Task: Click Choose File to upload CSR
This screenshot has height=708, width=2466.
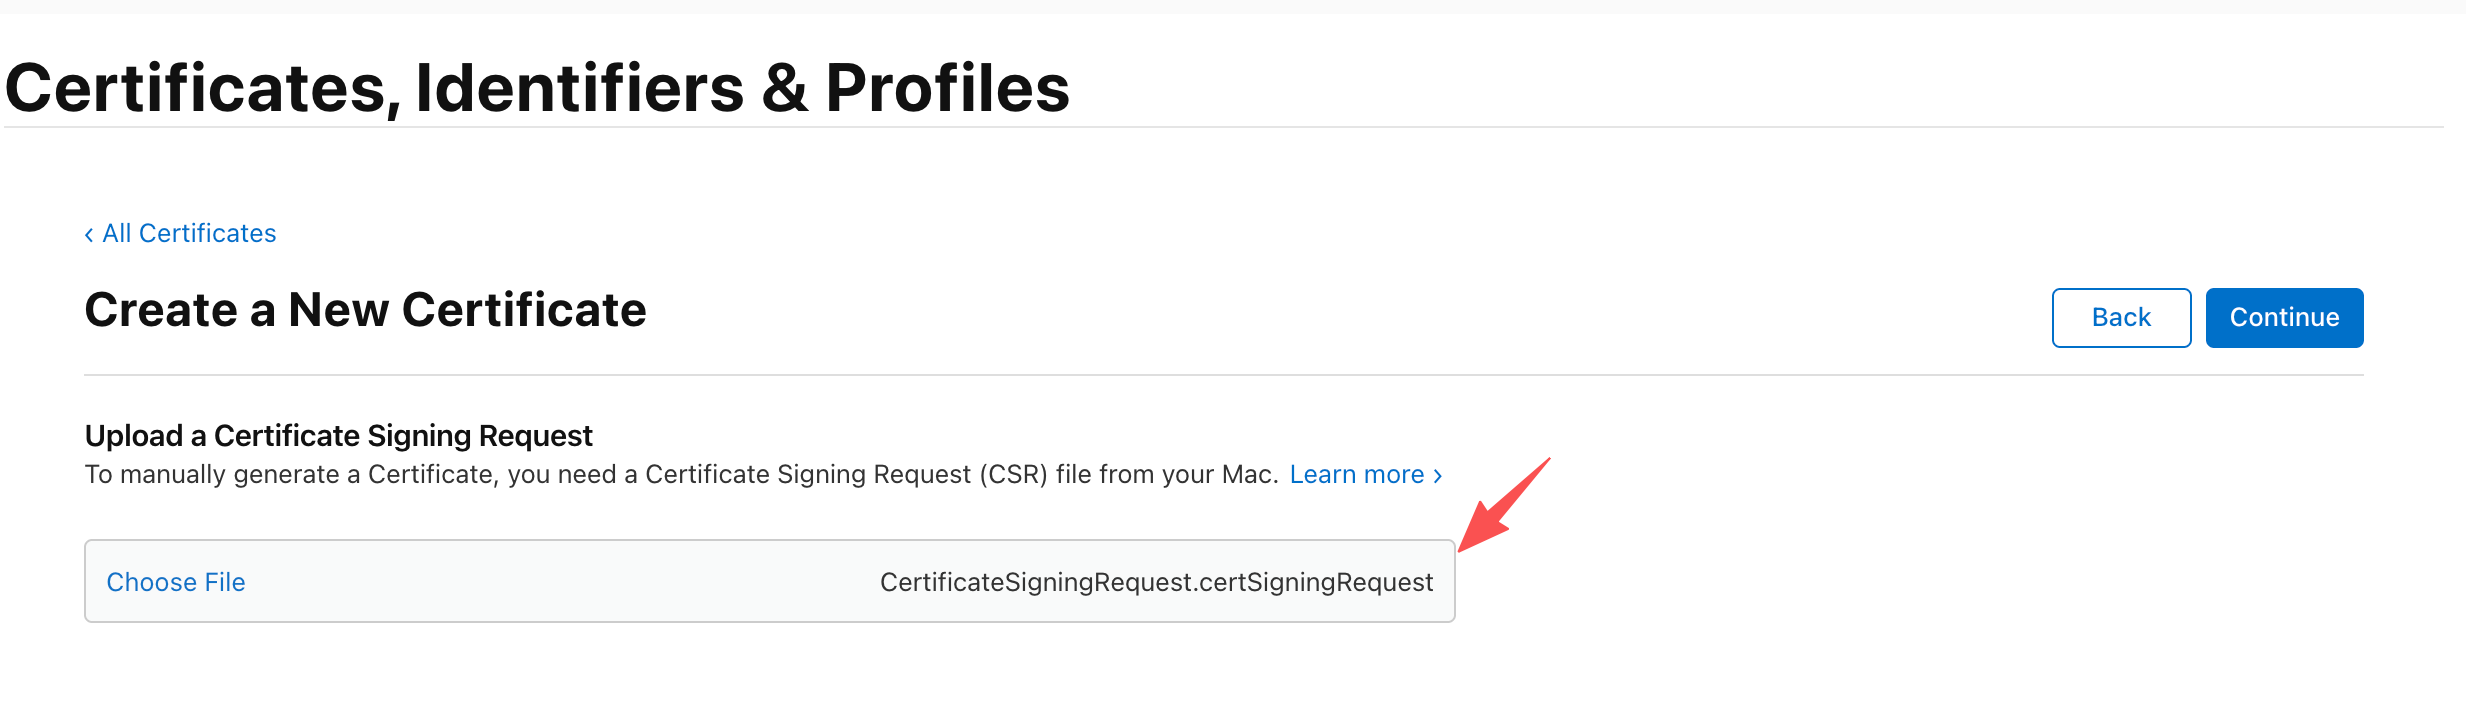Action: (176, 582)
